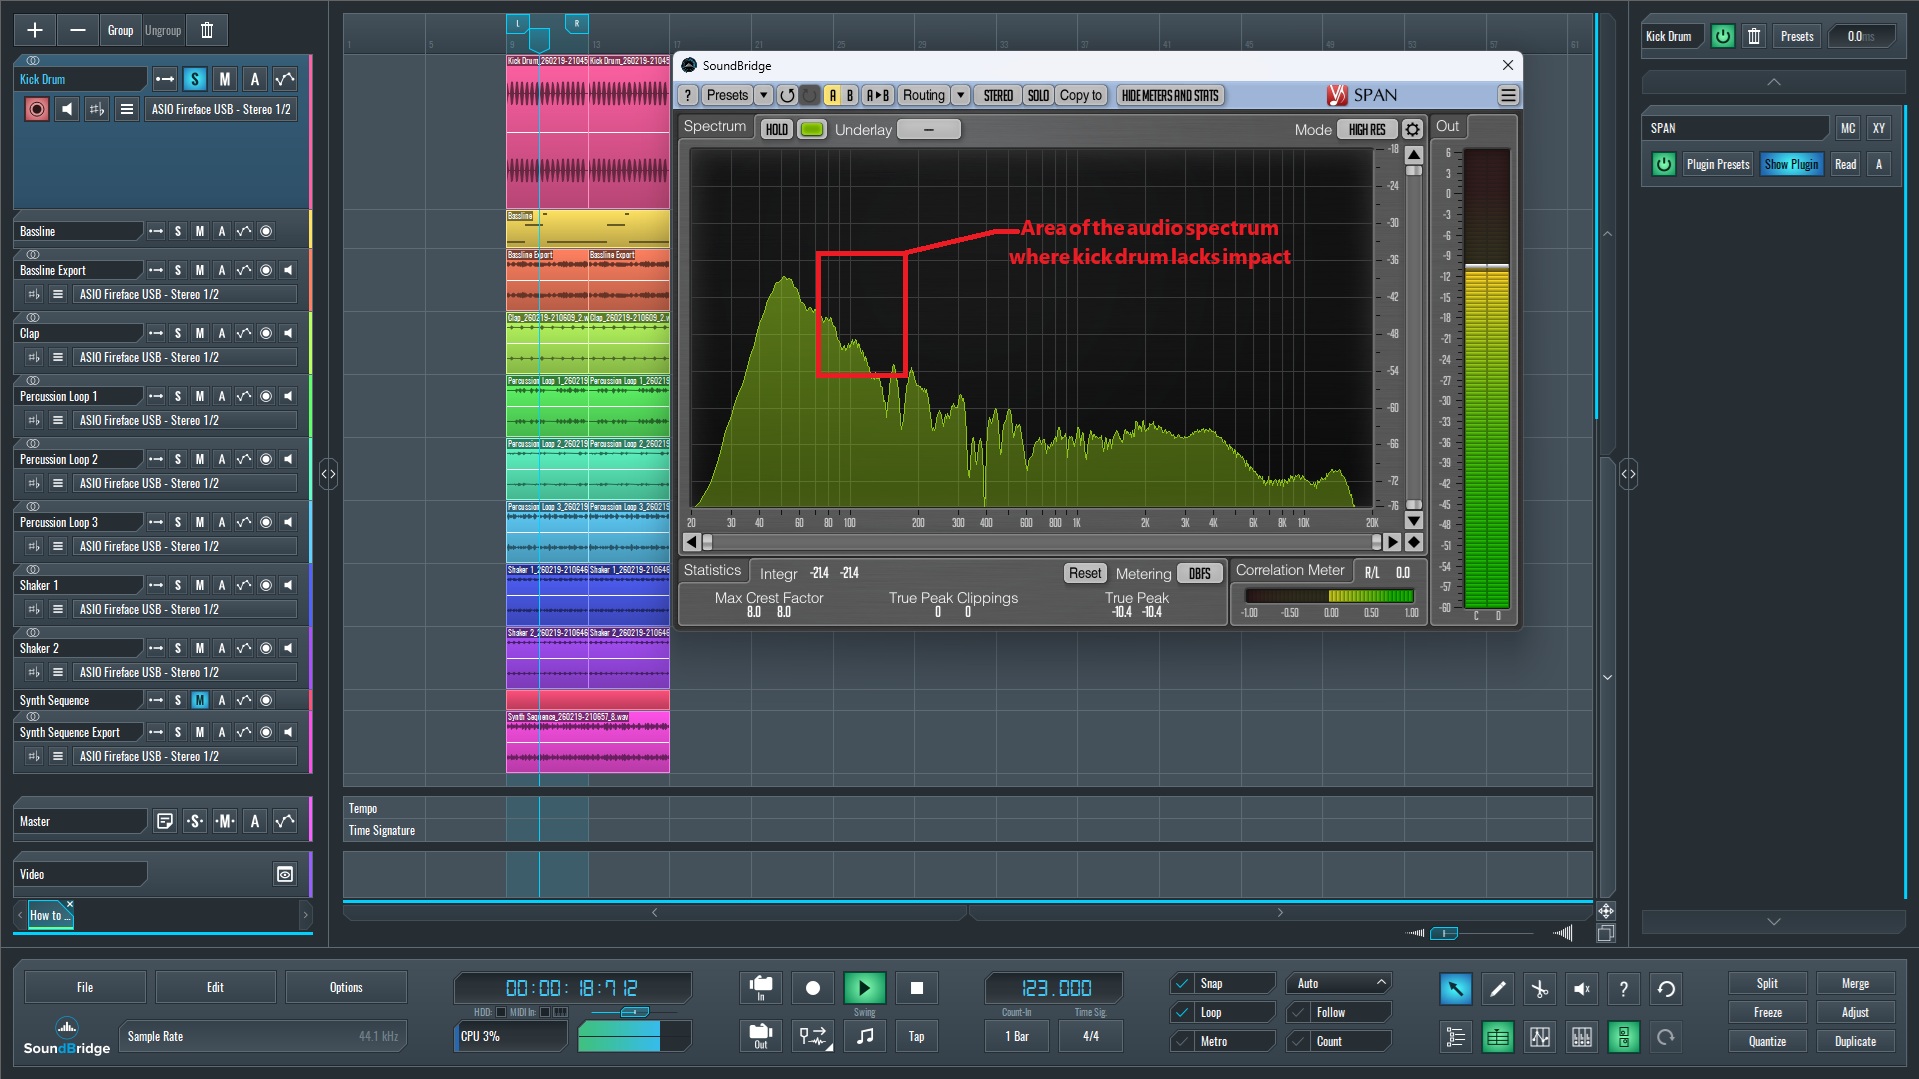Enable the Count checkbox
The width and height of the screenshot is (1919, 1079).
(x=1299, y=1041)
